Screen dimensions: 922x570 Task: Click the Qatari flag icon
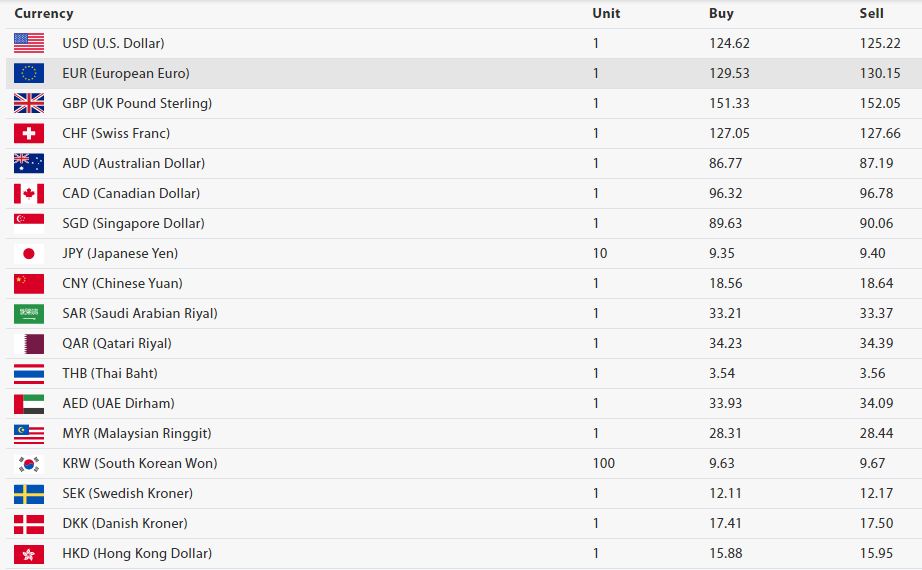click(29, 344)
